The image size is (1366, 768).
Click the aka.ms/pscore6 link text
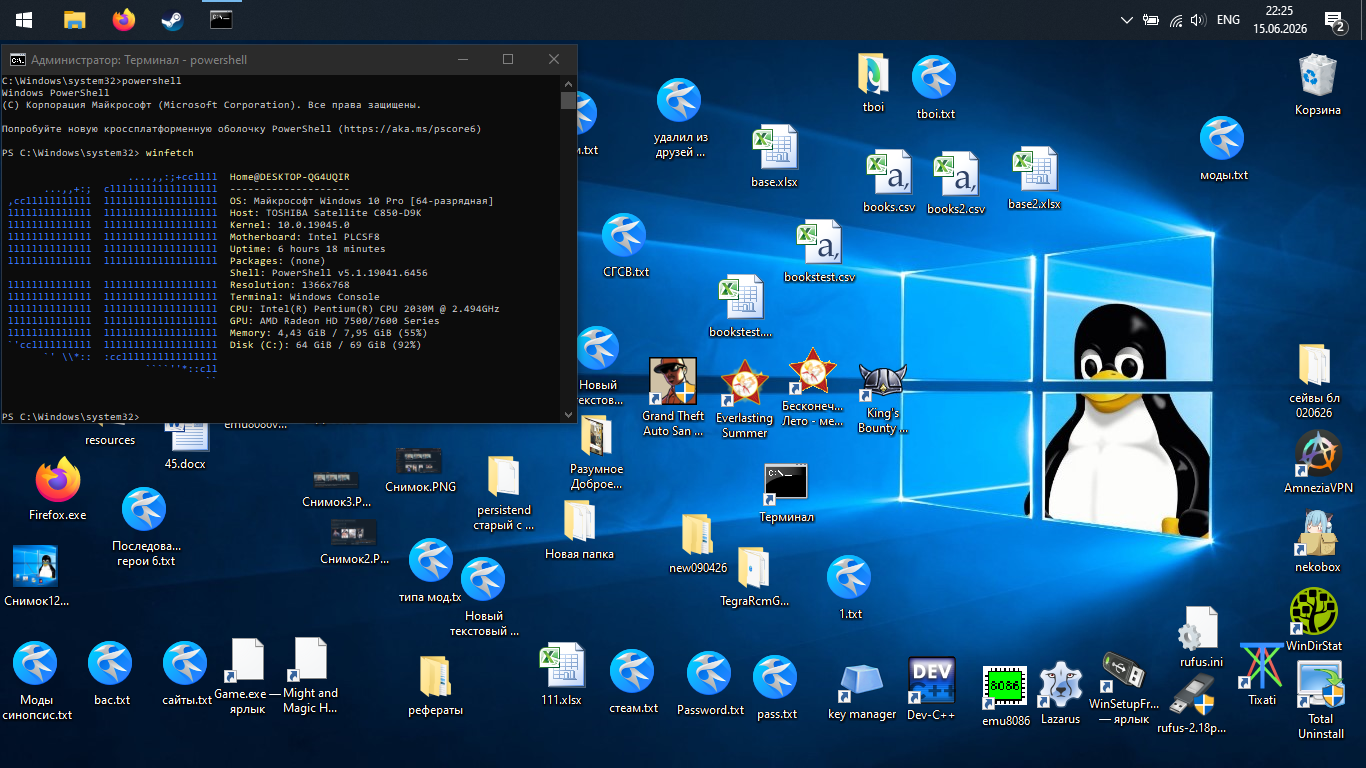[409, 129]
